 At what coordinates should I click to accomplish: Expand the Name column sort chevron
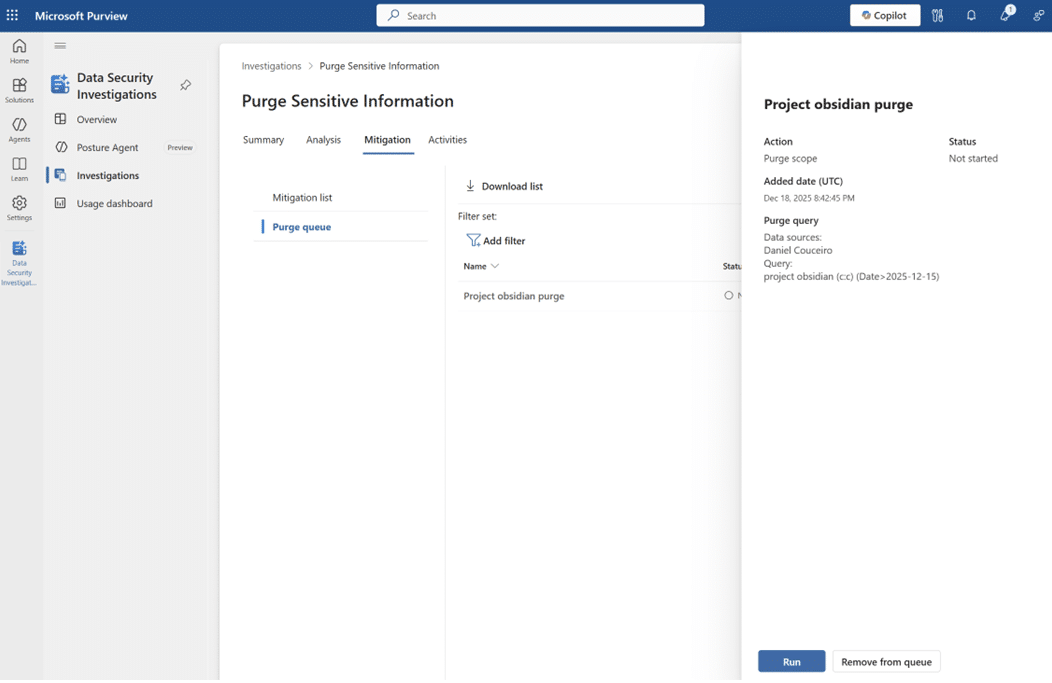pyautogui.click(x=495, y=267)
